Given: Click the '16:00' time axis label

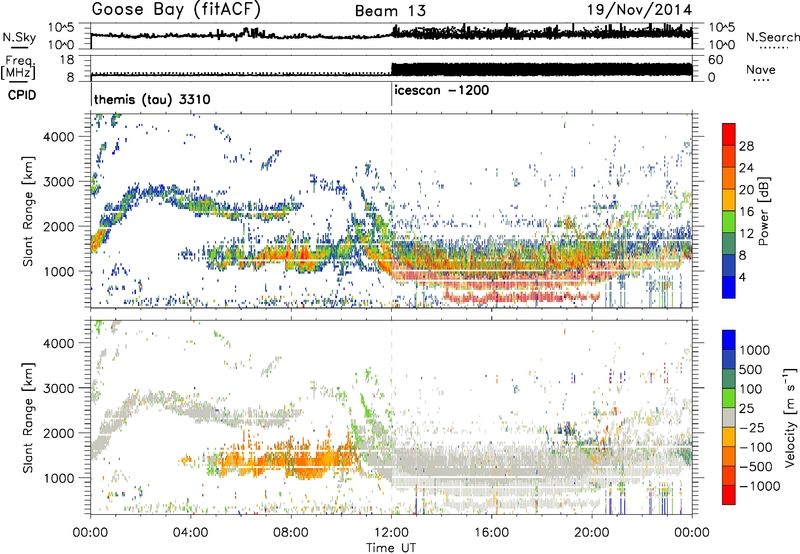Looking at the screenshot, I should pyautogui.click(x=491, y=533).
